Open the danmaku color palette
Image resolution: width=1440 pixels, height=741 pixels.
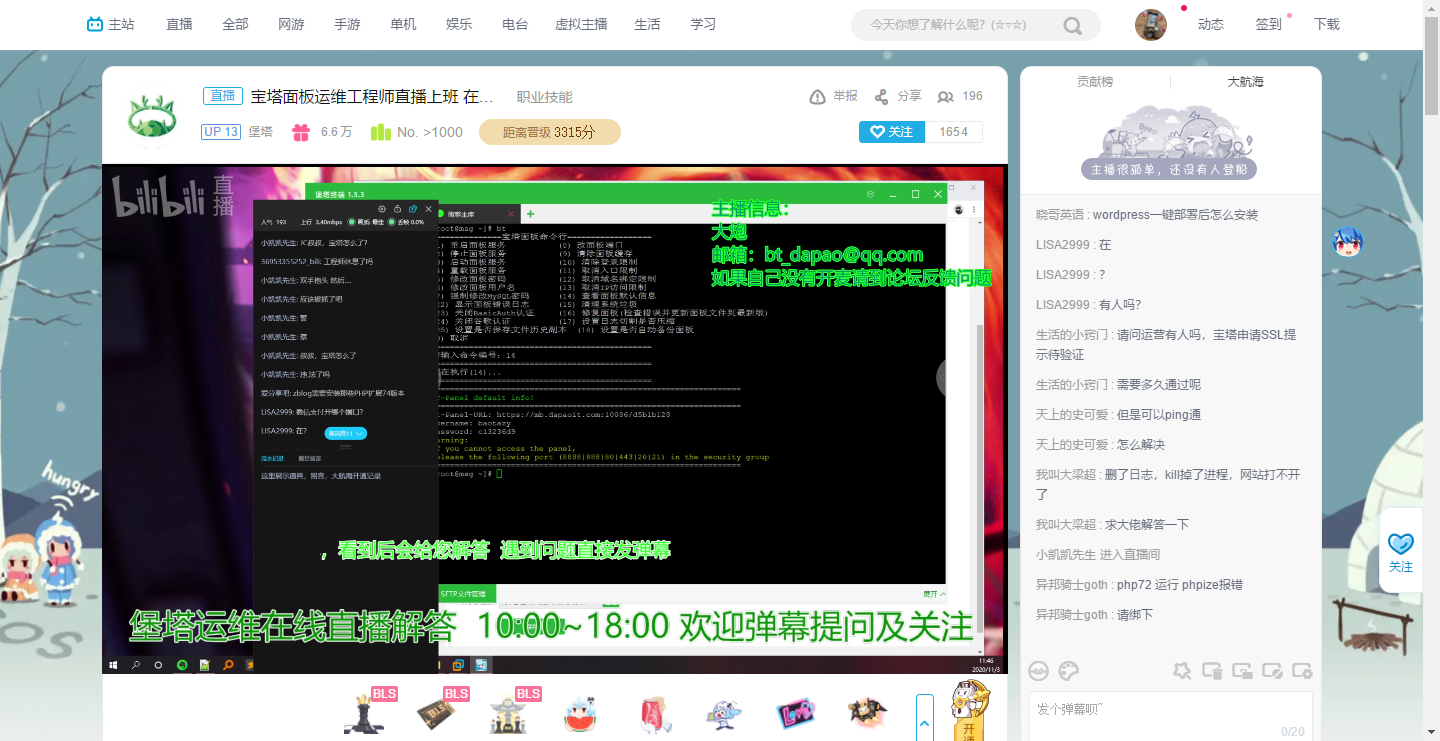[x=1069, y=671]
